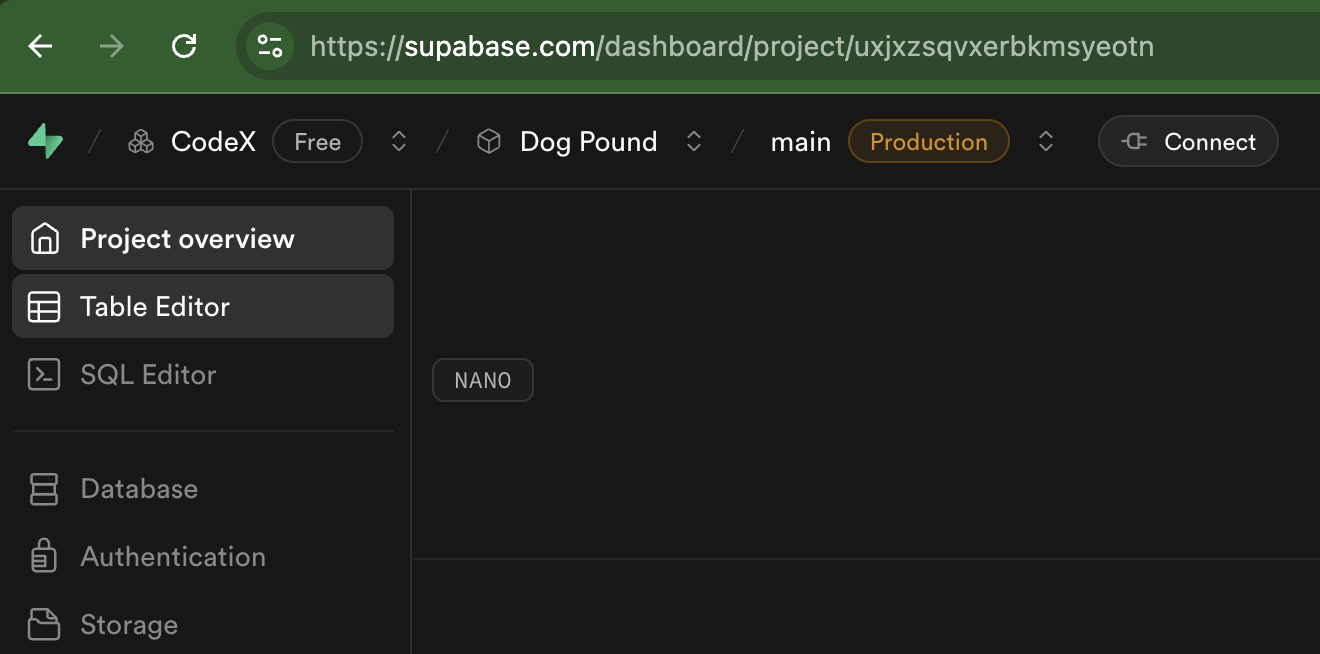Select the SQL Editor menu item
This screenshot has height=654, width=1320.
pyautogui.click(x=147, y=374)
